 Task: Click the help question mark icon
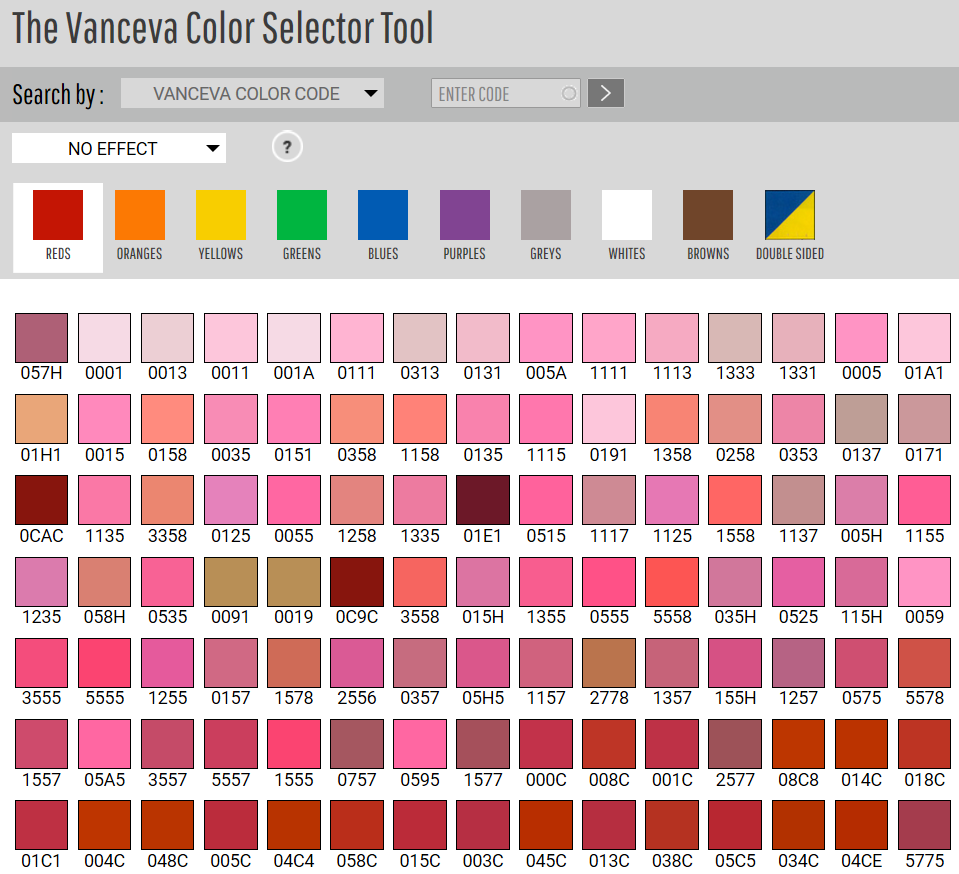287,147
